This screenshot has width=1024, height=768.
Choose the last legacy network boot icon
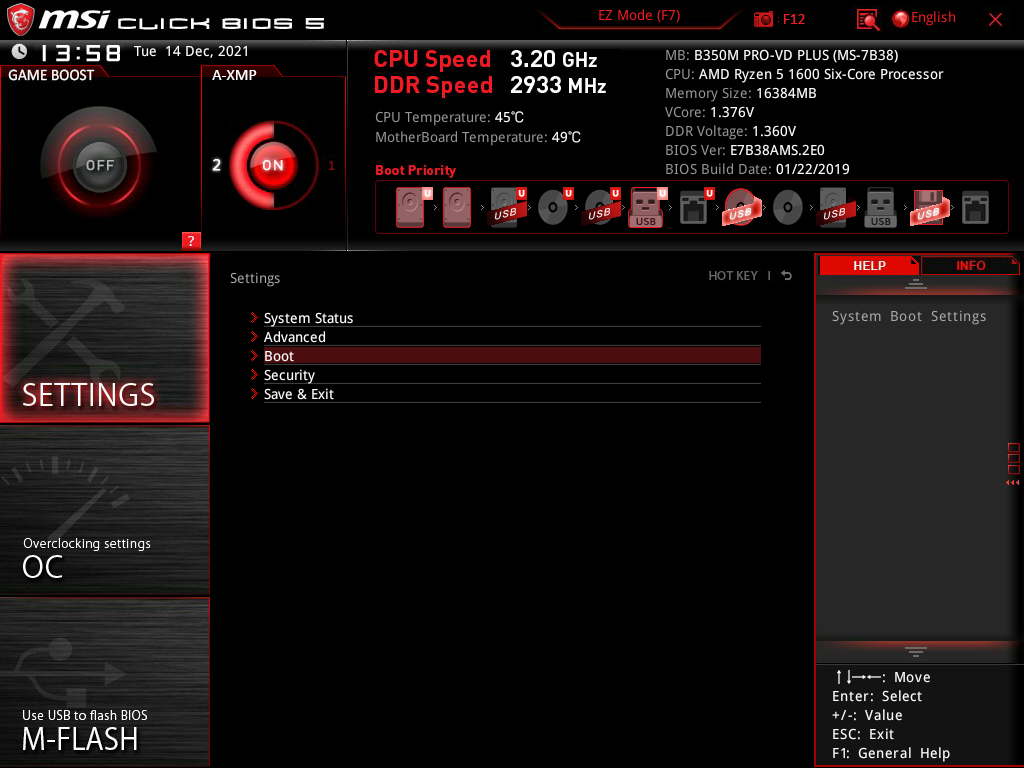[x=976, y=208]
